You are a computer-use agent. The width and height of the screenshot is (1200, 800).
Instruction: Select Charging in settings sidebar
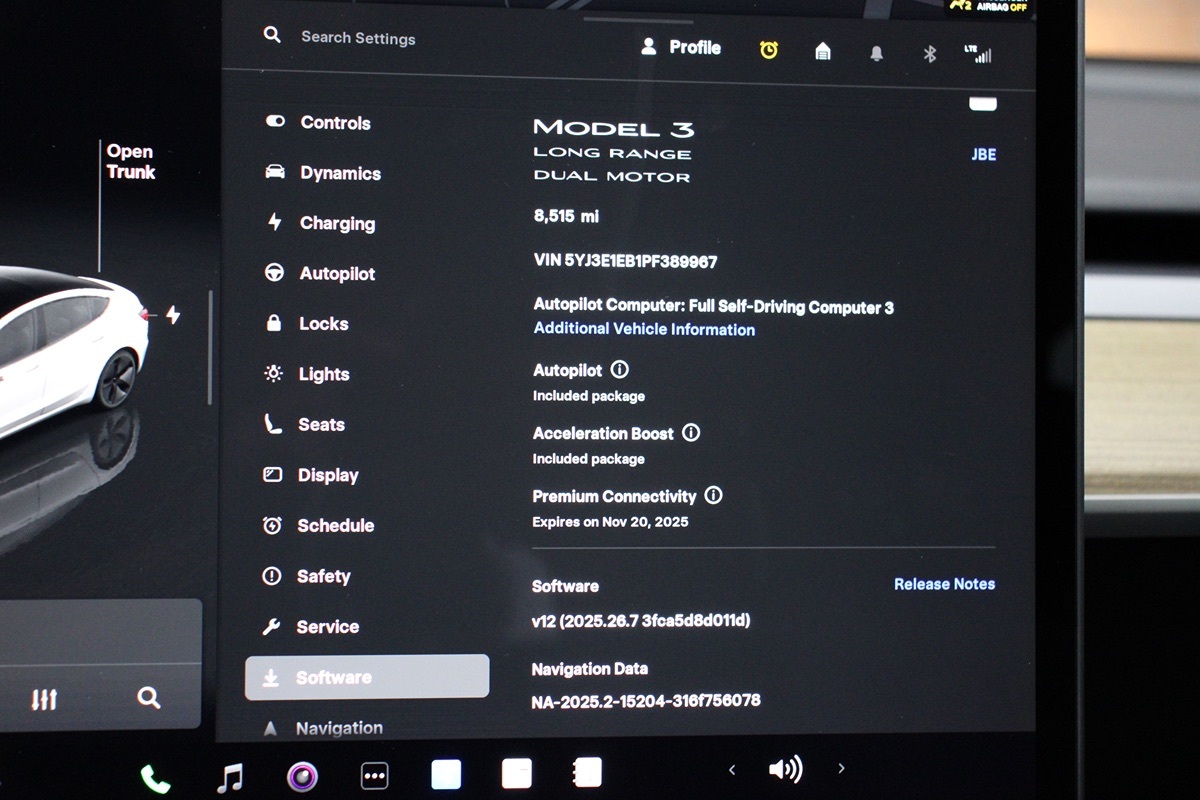tap(337, 223)
